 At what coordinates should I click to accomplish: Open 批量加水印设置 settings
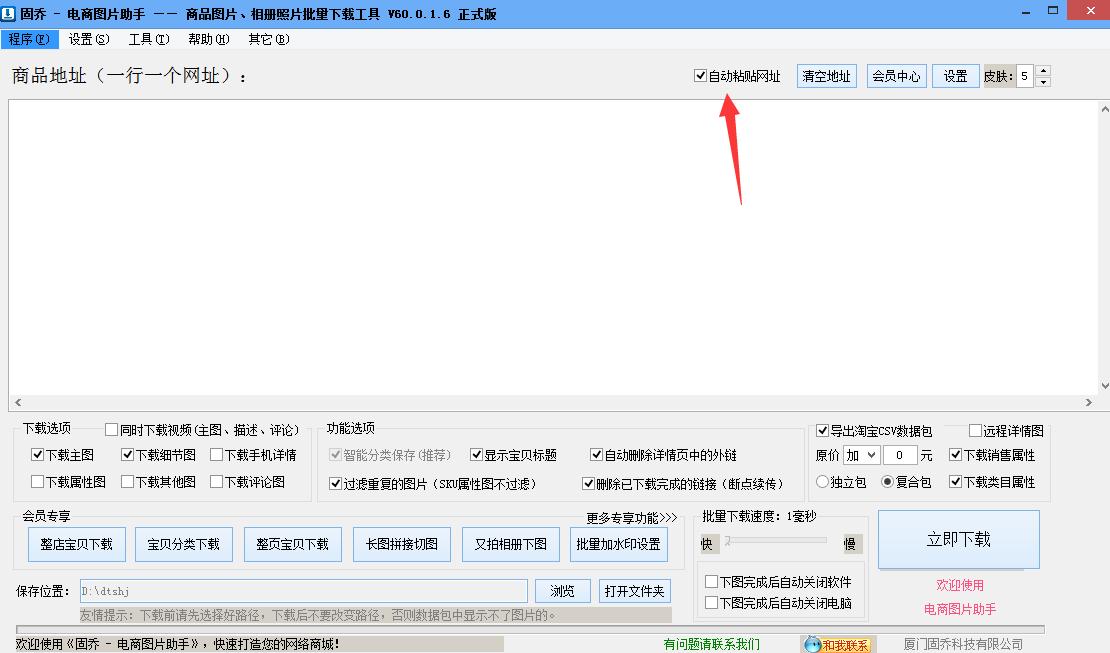pos(619,544)
